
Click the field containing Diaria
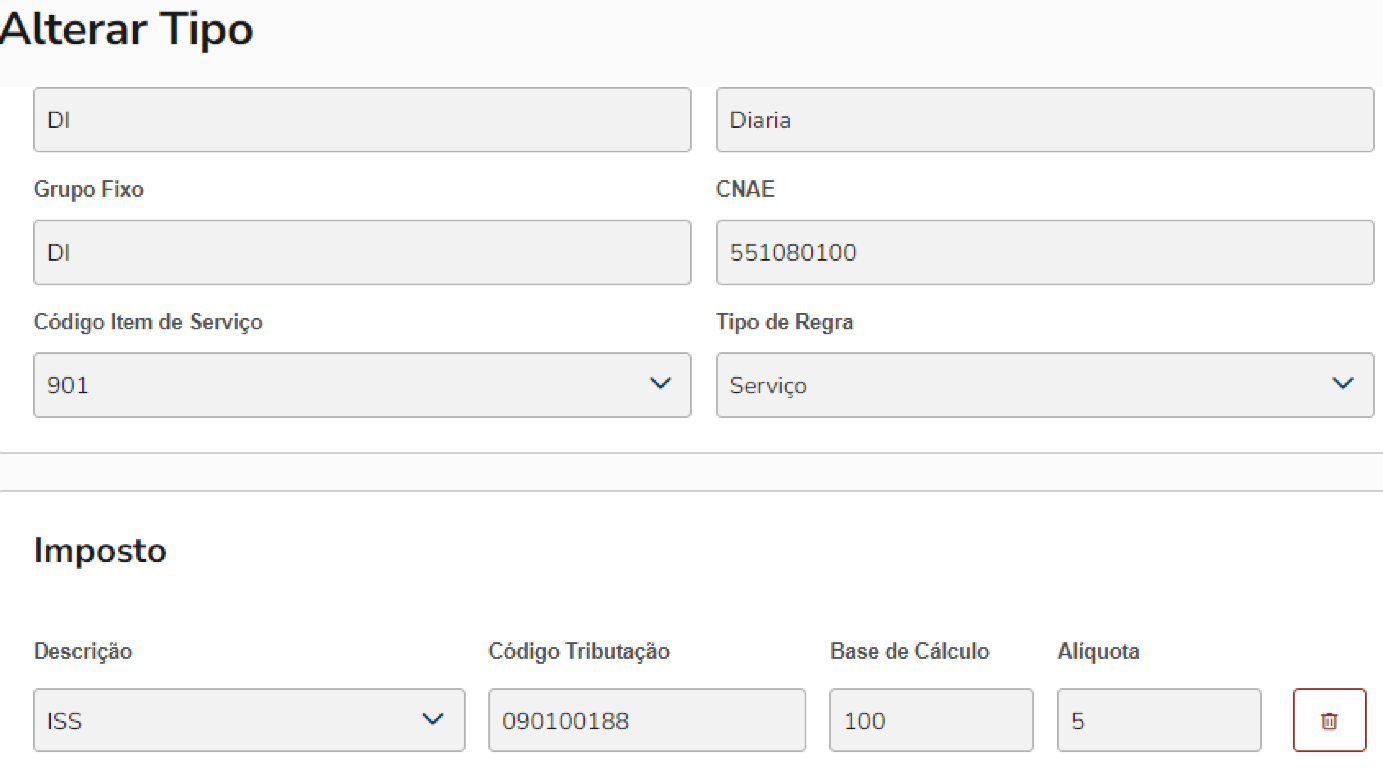click(x=1044, y=120)
